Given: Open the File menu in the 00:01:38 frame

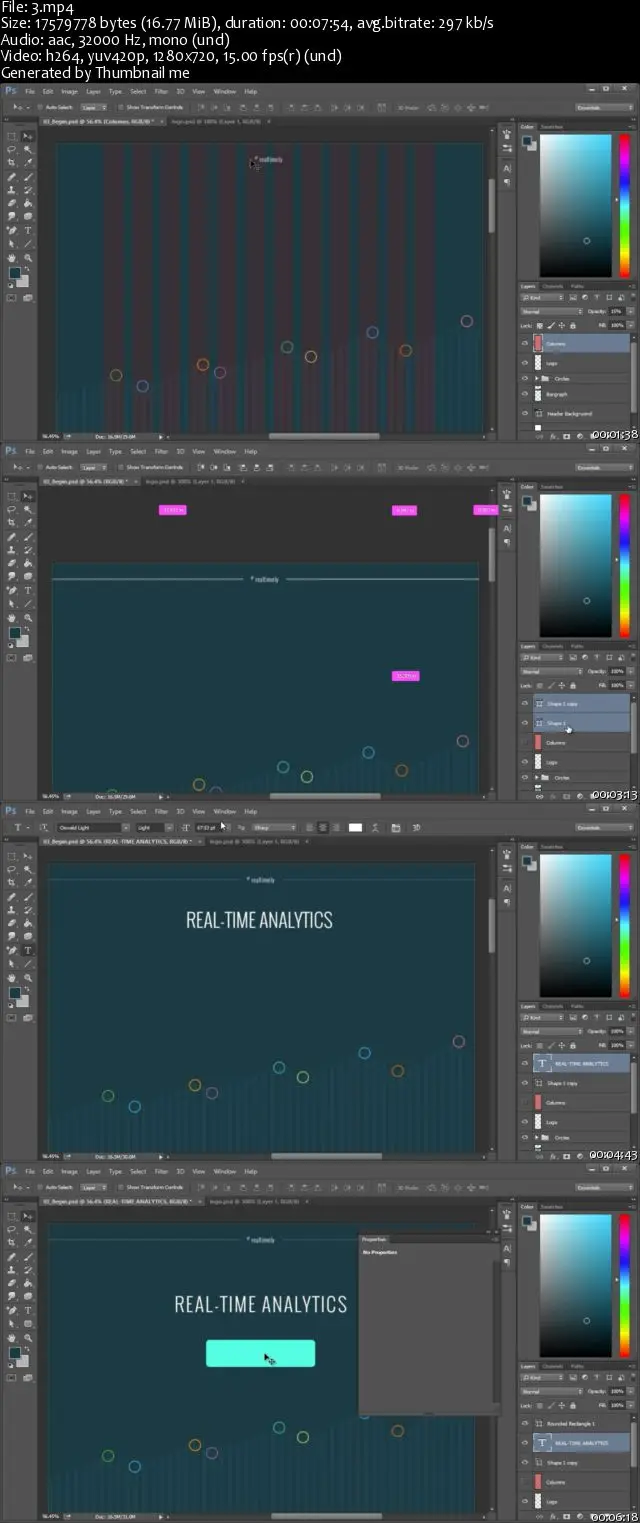Looking at the screenshot, I should pos(30,91).
